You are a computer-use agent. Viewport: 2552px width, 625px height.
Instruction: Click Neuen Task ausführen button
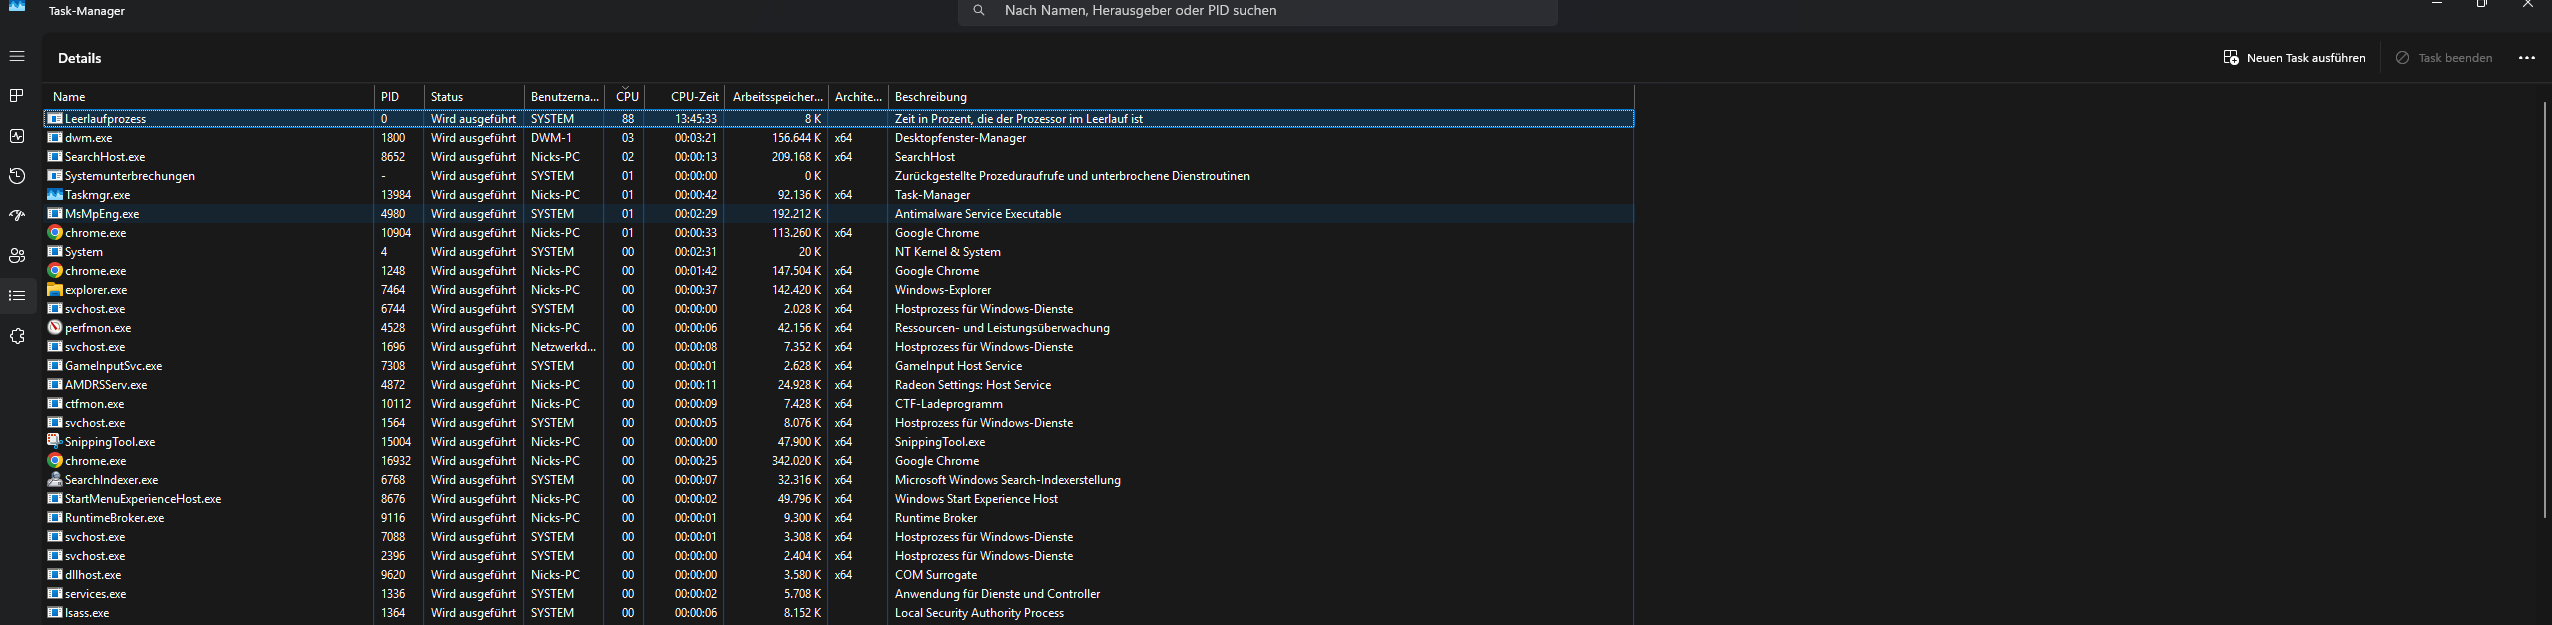[x=2294, y=58]
